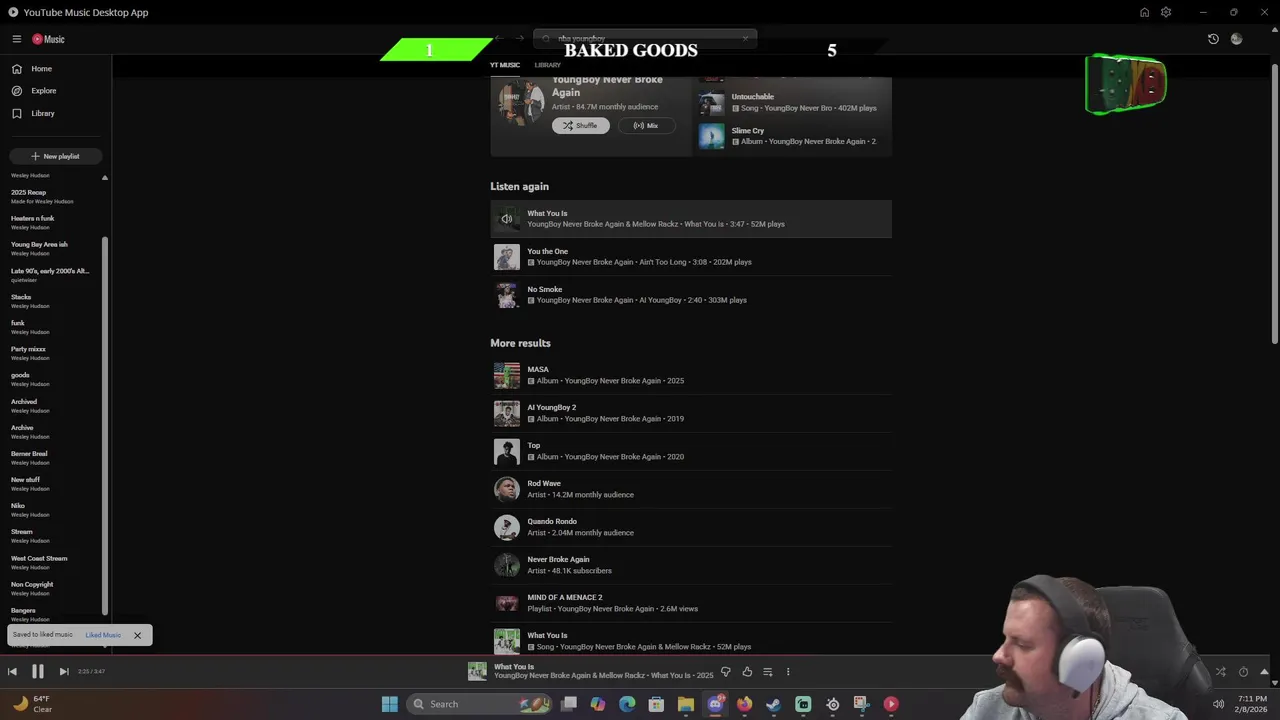The width and height of the screenshot is (1280, 720).
Task: Toggle shuffle in the player bar
Action: 1221,672
